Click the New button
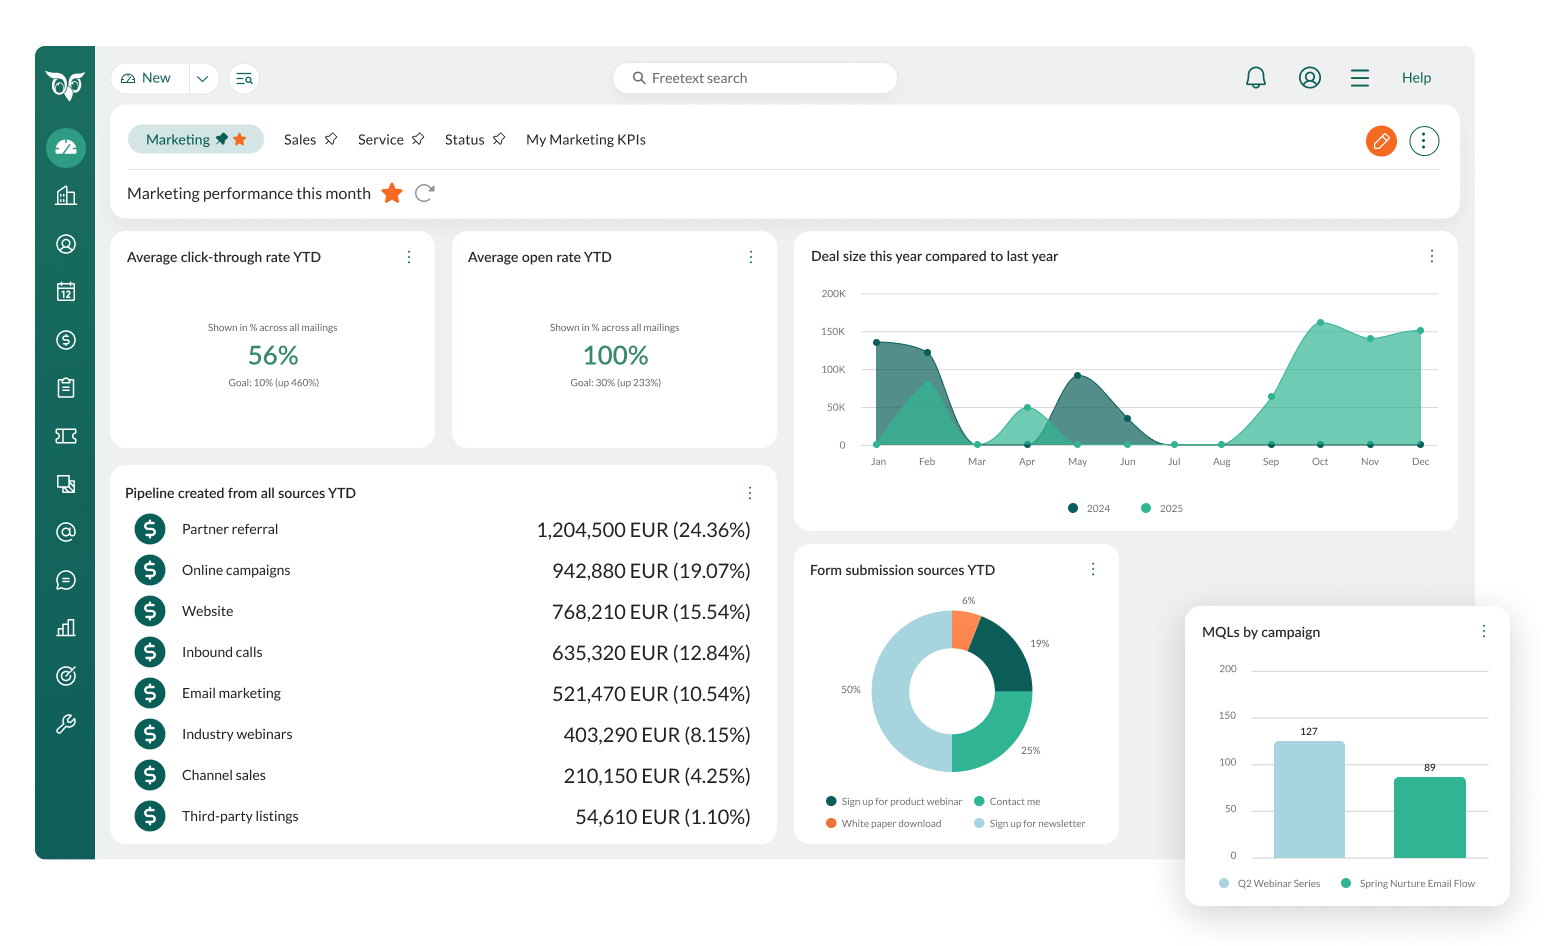This screenshot has height=946, width=1550. pyautogui.click(x=148, y=78)
